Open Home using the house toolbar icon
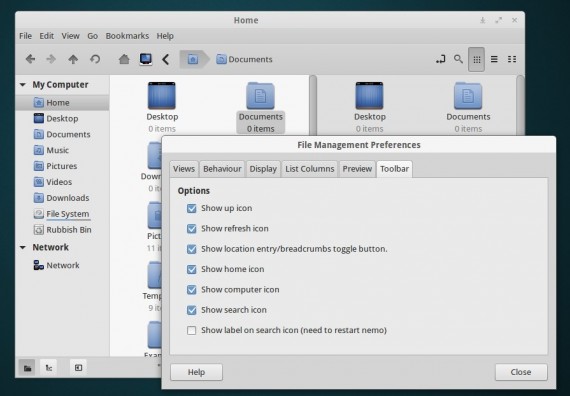This screenshot has width=570, height=396. point(124,59)
